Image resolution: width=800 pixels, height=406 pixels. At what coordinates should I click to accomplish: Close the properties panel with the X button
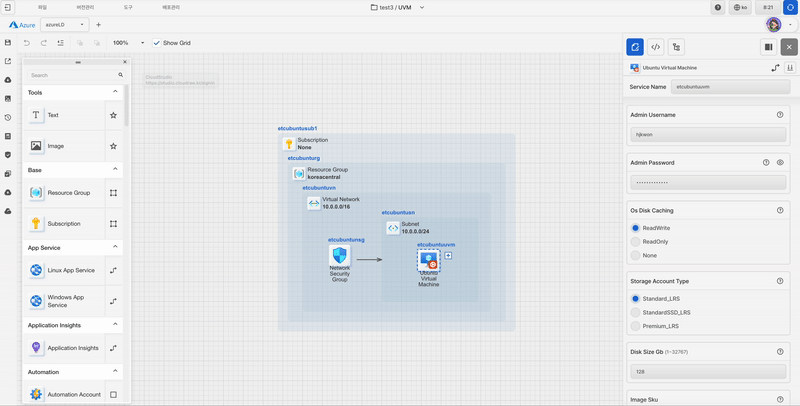tap(789, 47)
